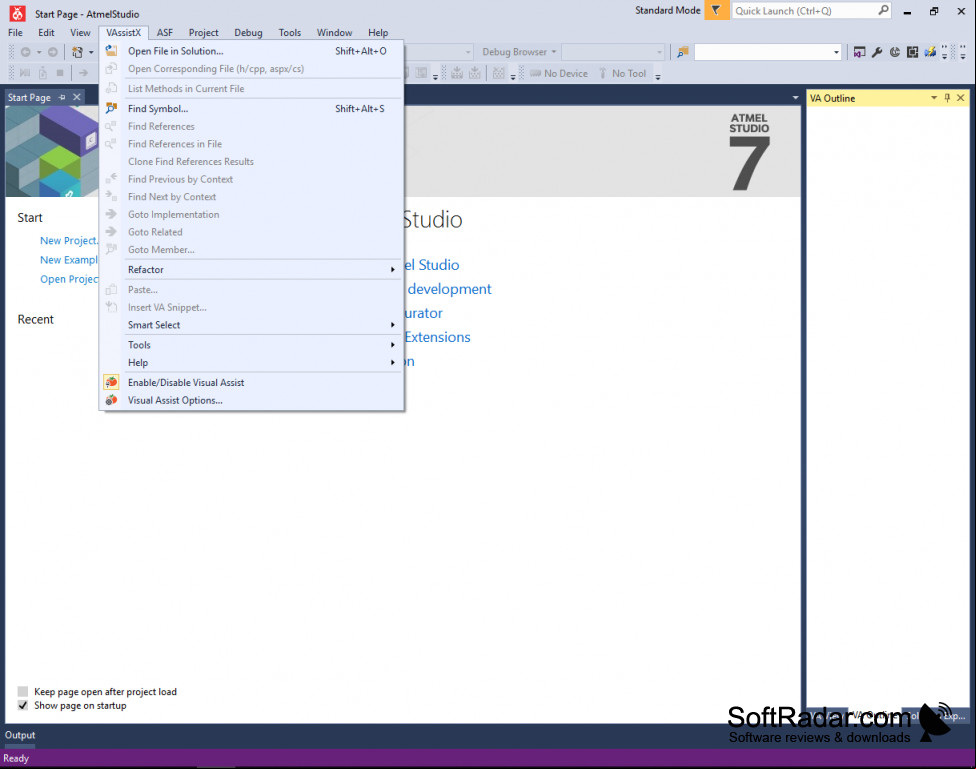Open the Tools menu in the menu bar
This screenshot has width=976, height=769.
coord(289,32)
